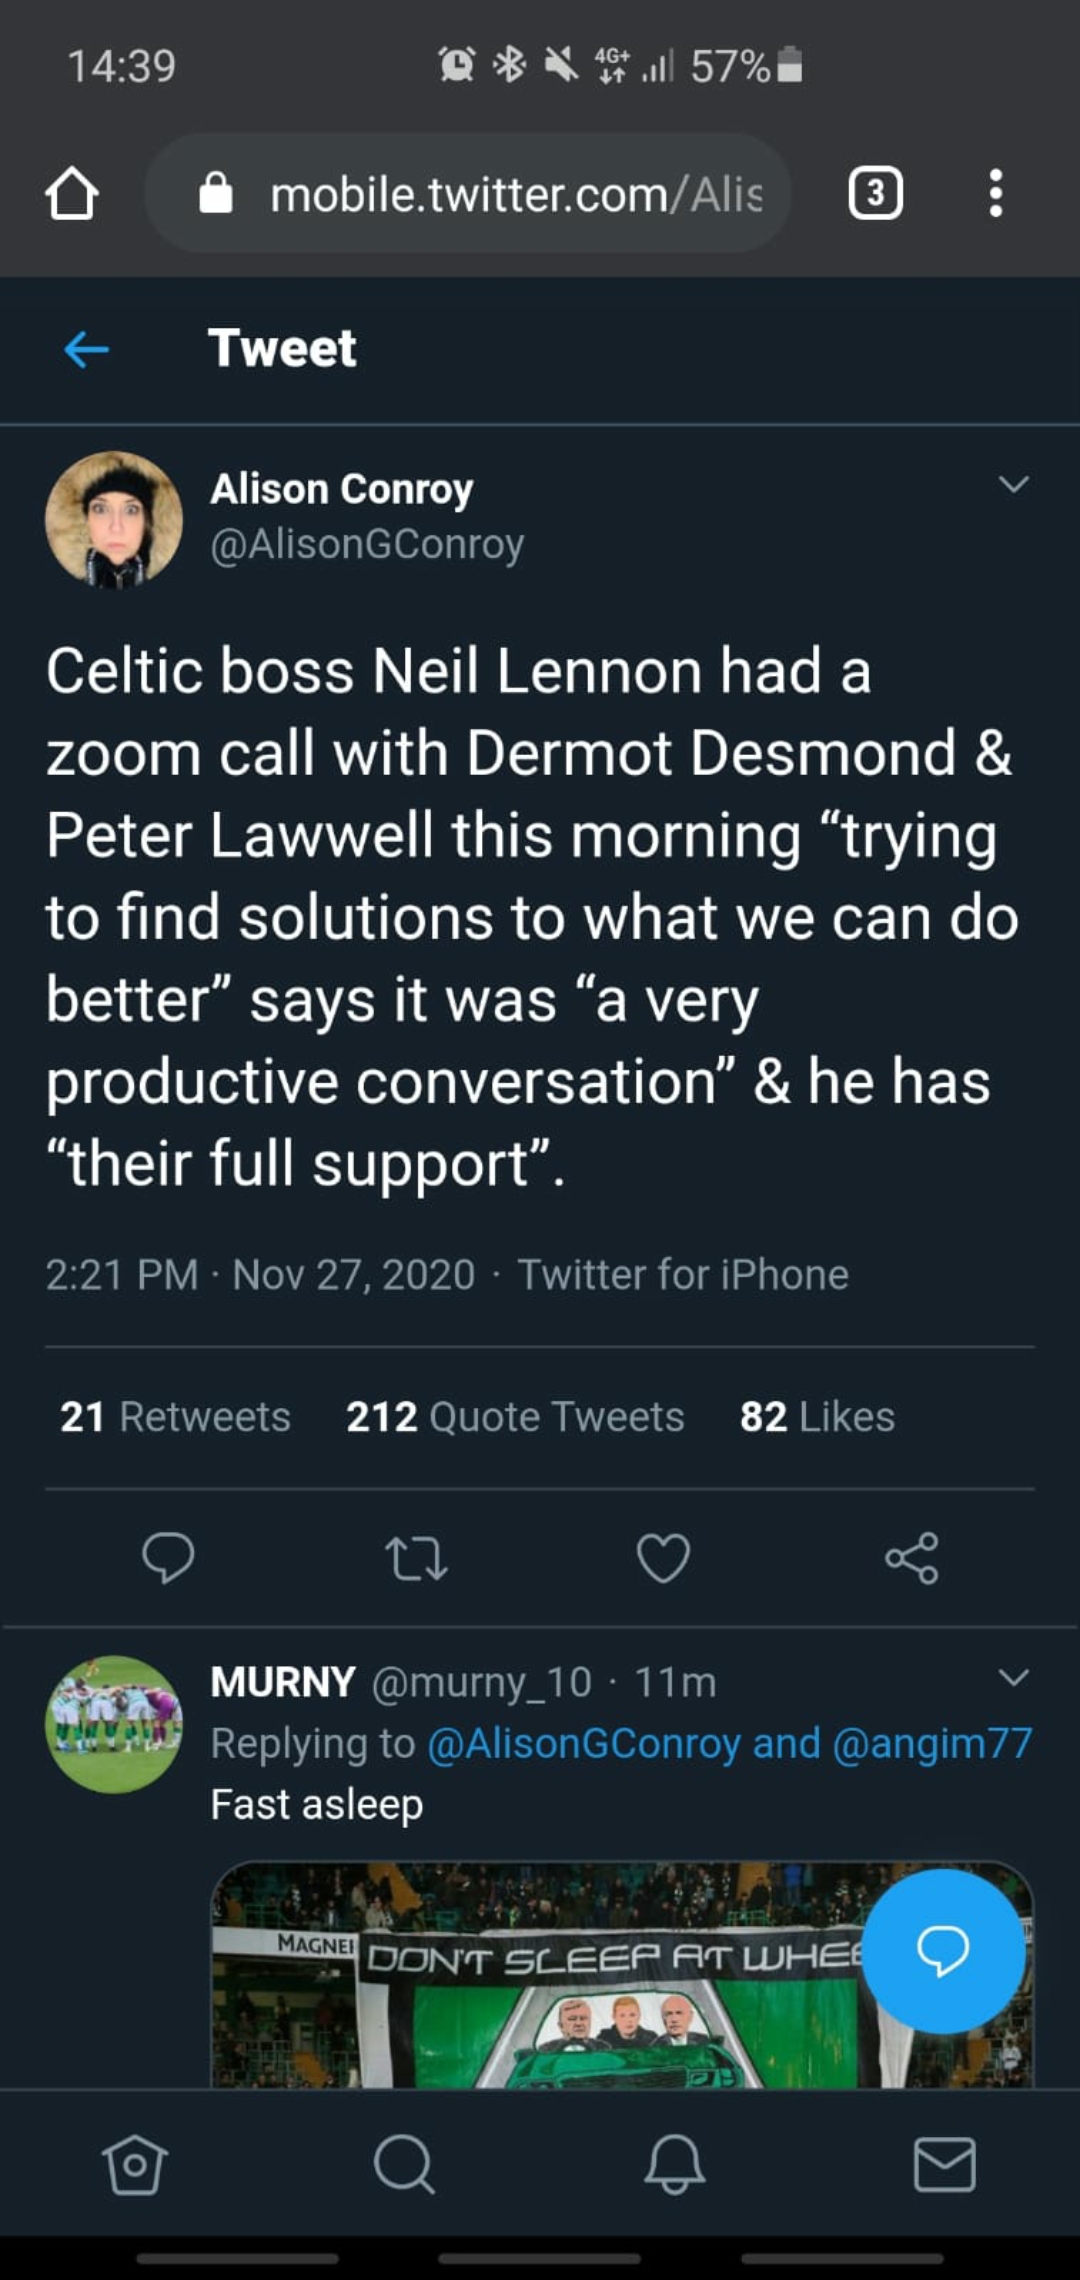Viewport: 1080px width, 2280px height.
Task: Share the tweet via share icon
Action: click(x=911, y=1558)
